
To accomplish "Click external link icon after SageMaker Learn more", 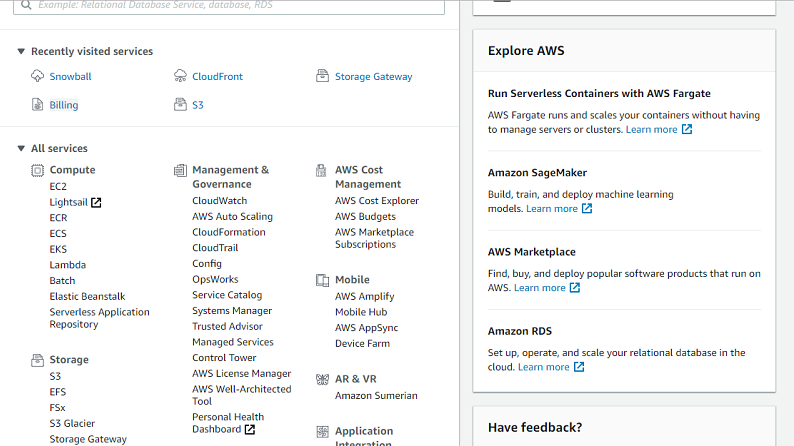I will (587, 209).
